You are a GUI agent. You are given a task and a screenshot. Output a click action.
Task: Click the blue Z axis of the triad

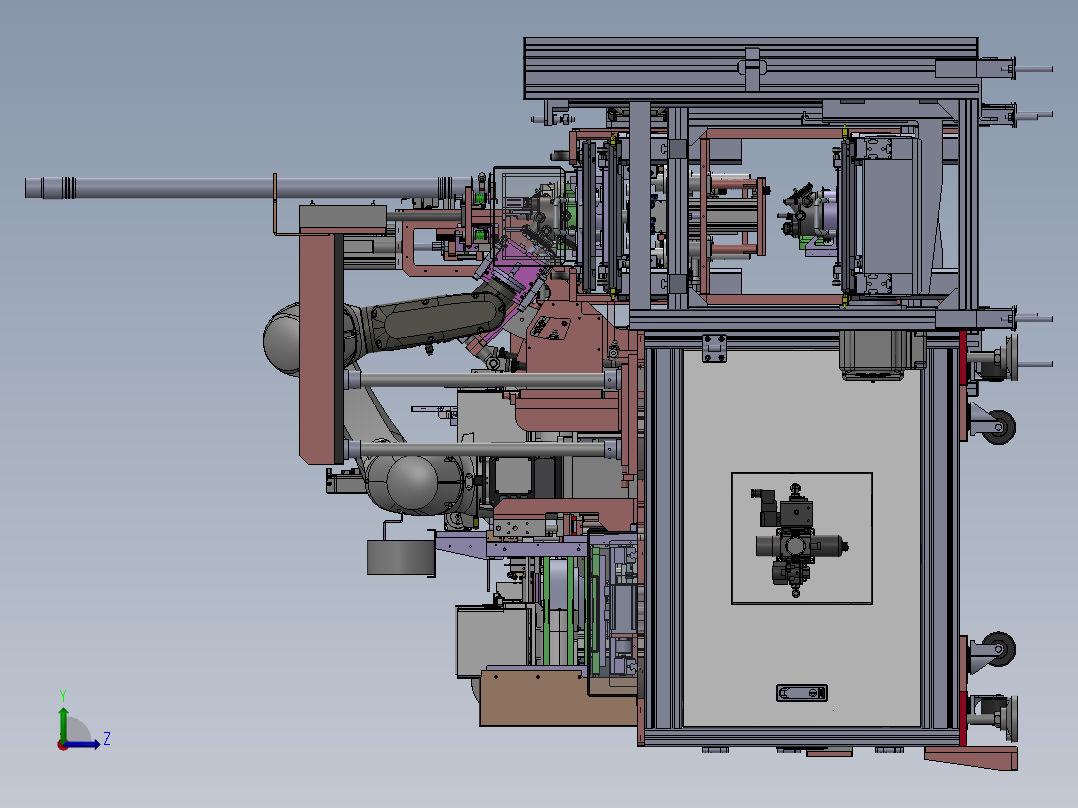tap(84, 743)
